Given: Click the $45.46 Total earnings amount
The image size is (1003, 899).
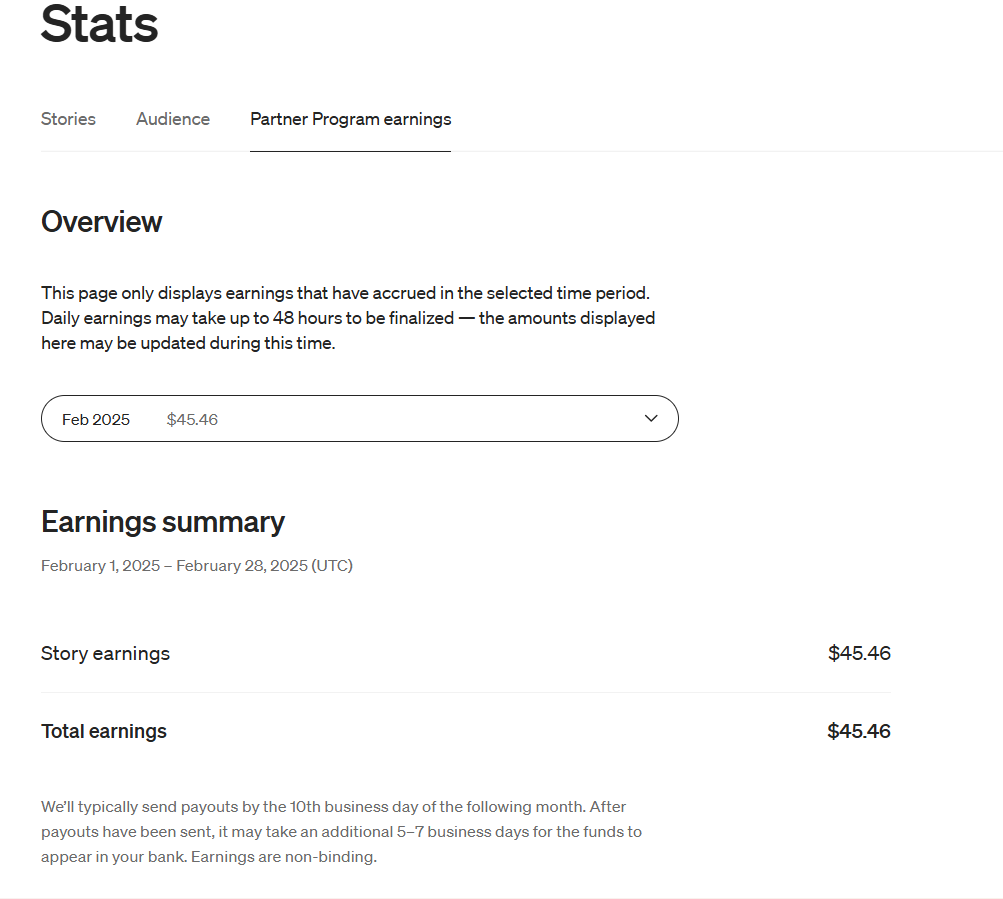Looking at the screenshot, I should point(858,731).
